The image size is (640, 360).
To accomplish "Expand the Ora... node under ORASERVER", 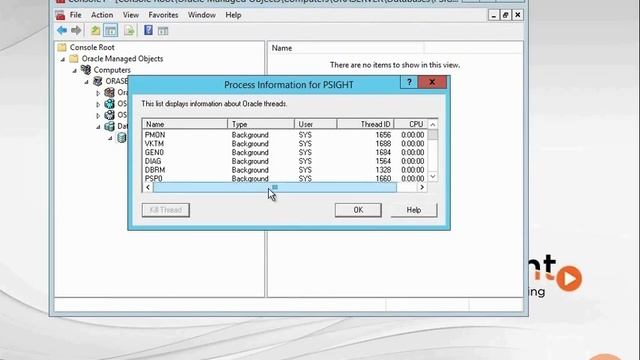I will (x=98, y=93).
